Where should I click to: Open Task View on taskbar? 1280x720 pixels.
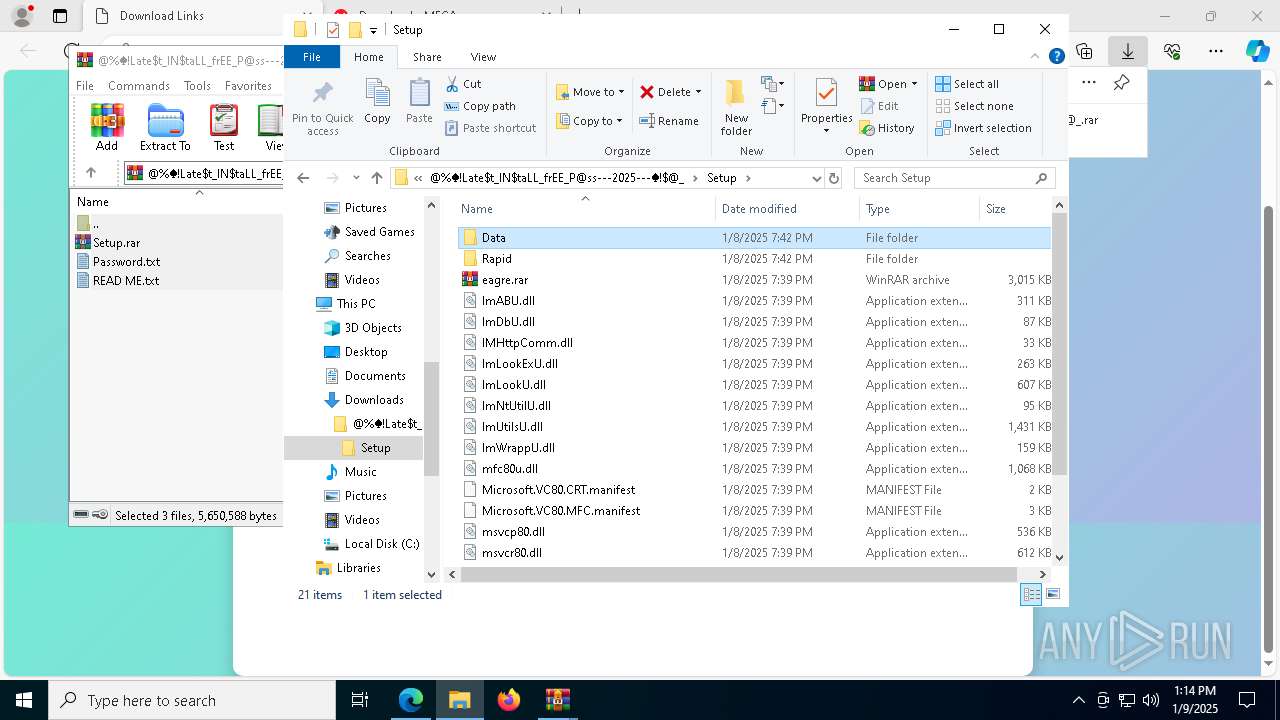click(x=360, y=700)
